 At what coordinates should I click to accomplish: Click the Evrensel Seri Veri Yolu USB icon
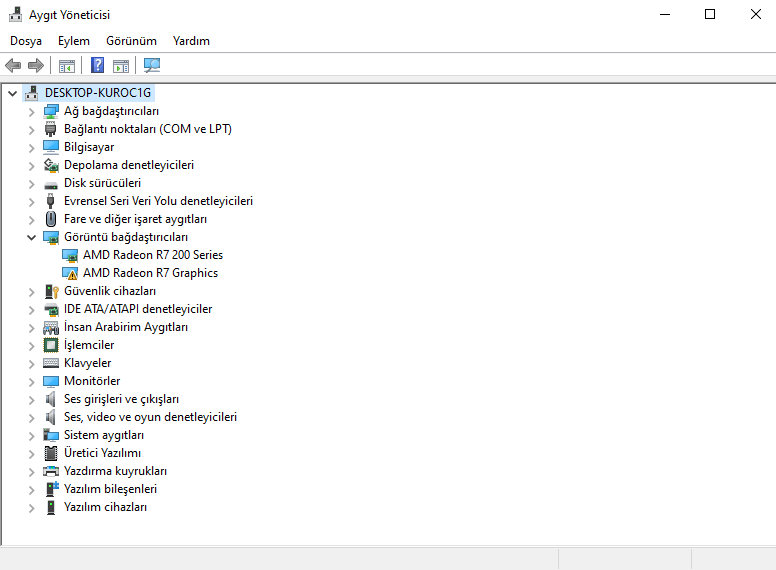[x=50, y=201]
